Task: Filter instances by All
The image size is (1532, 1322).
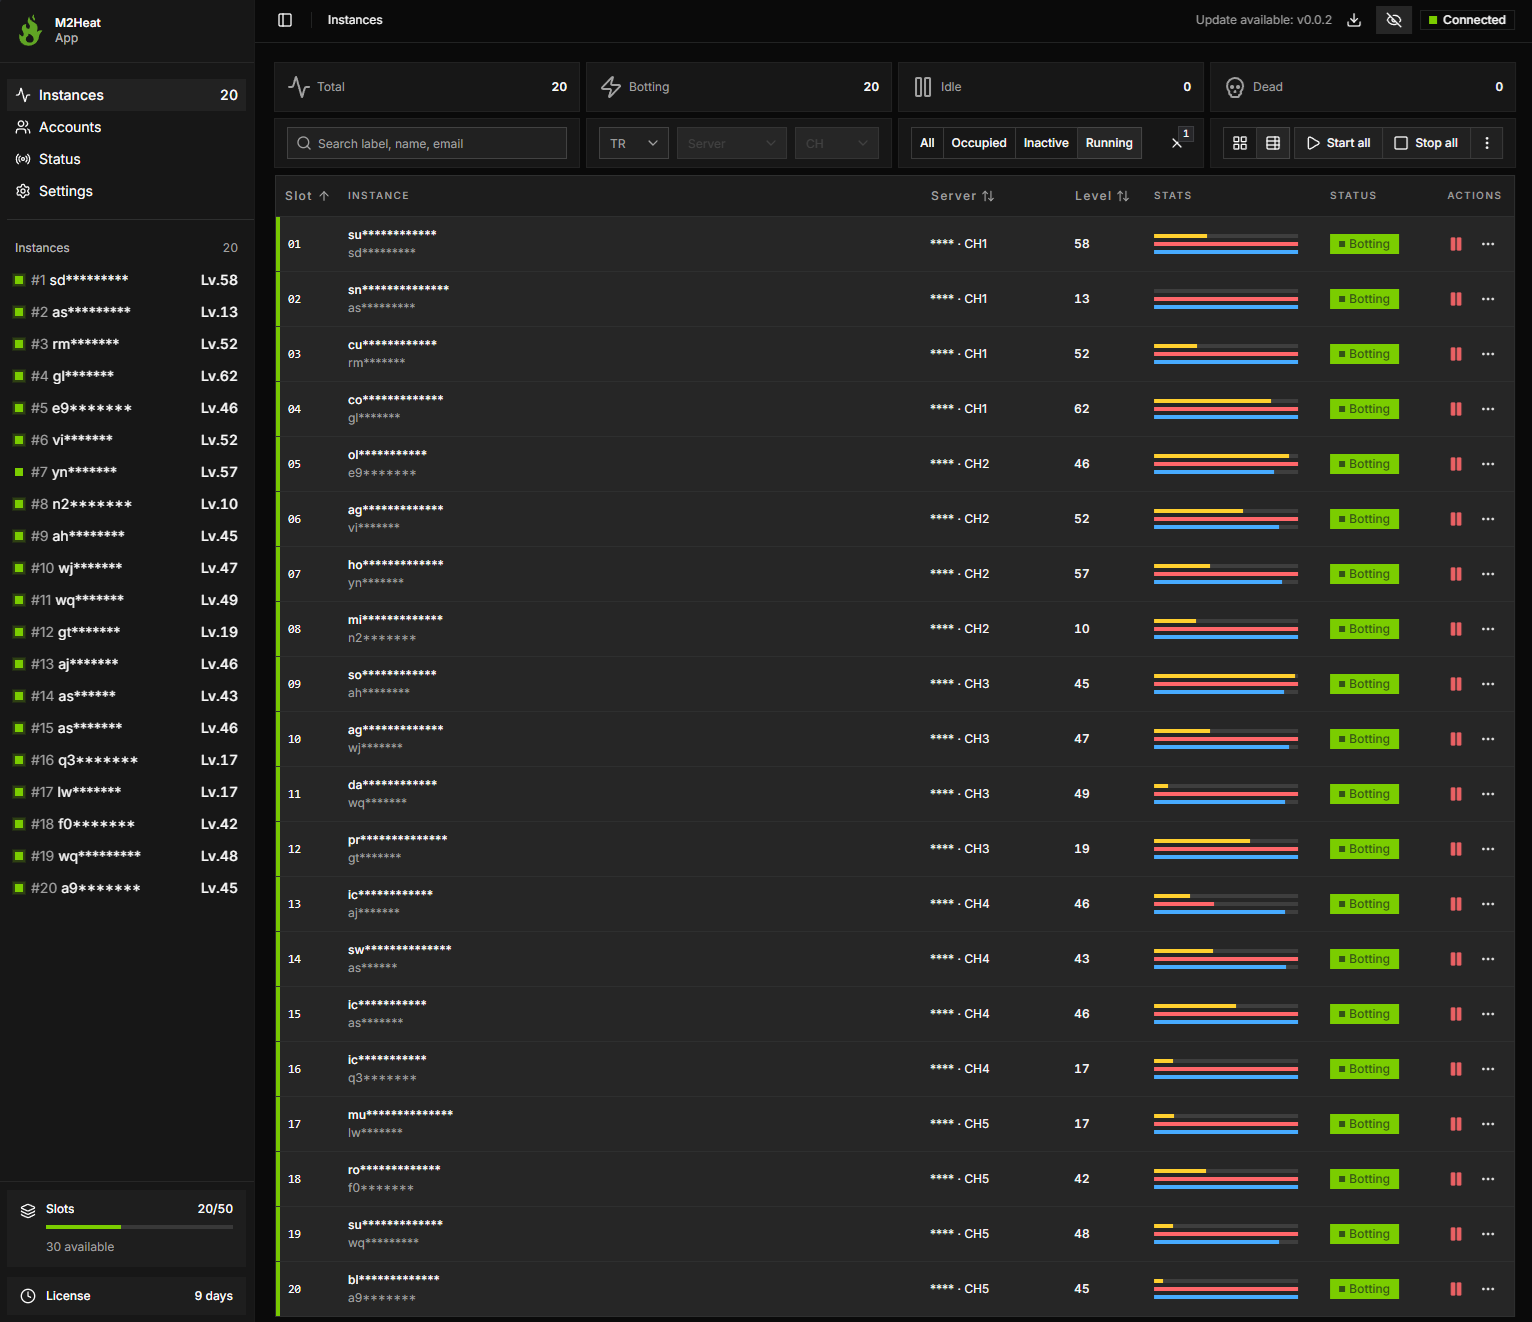Action: click(x=927, y=143)
